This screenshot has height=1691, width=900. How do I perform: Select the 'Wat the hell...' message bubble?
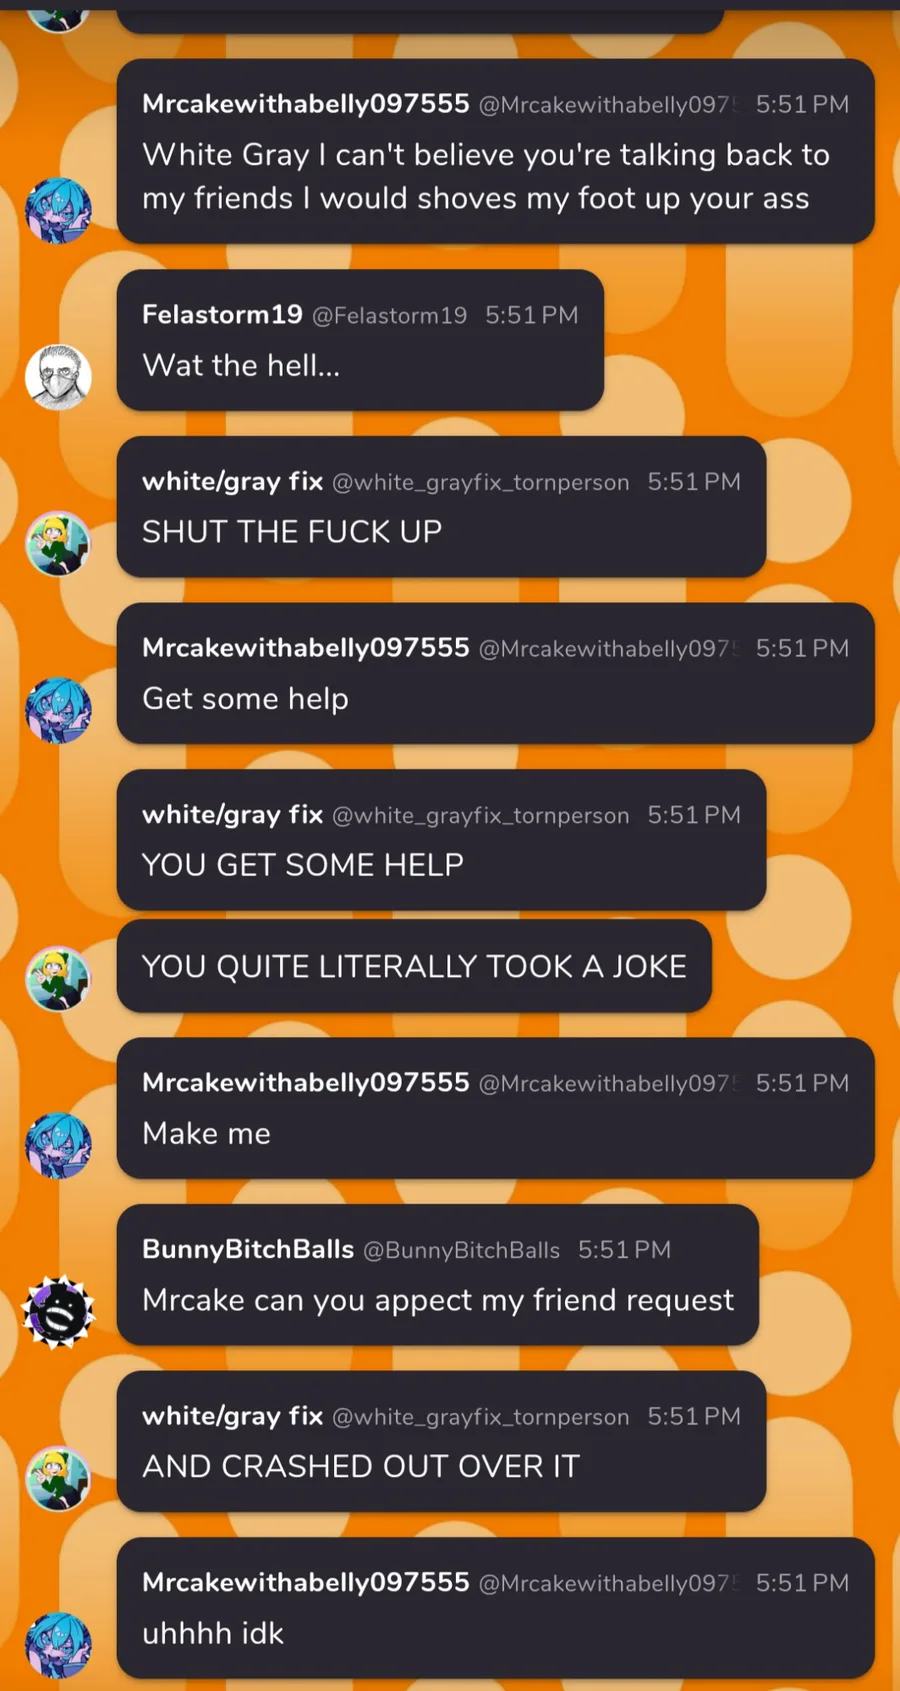tap(360, 340)
